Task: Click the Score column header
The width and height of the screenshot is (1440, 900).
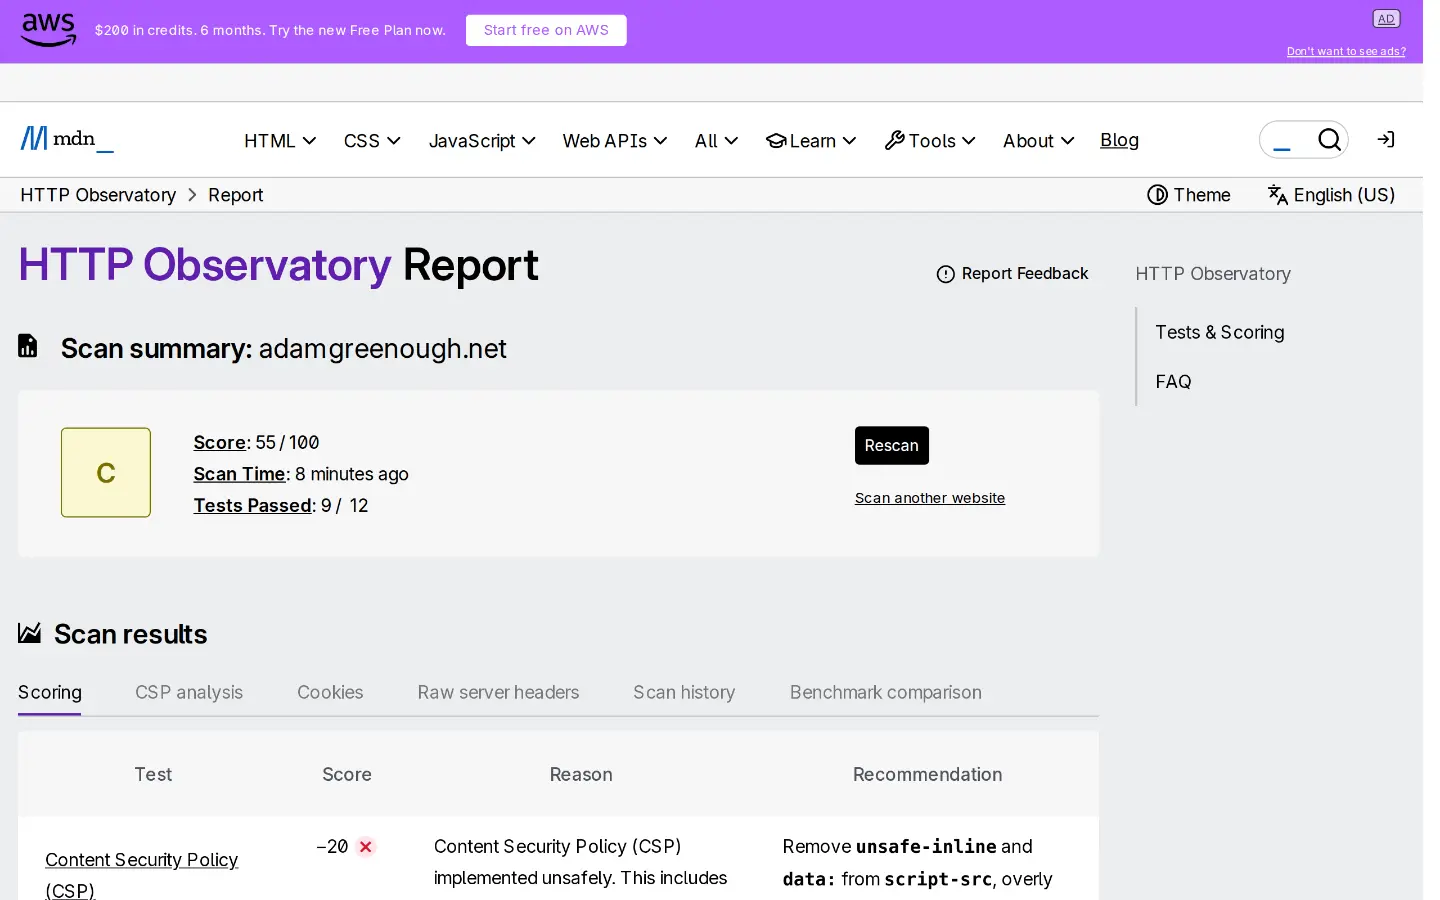Action: tap(347, 774)
